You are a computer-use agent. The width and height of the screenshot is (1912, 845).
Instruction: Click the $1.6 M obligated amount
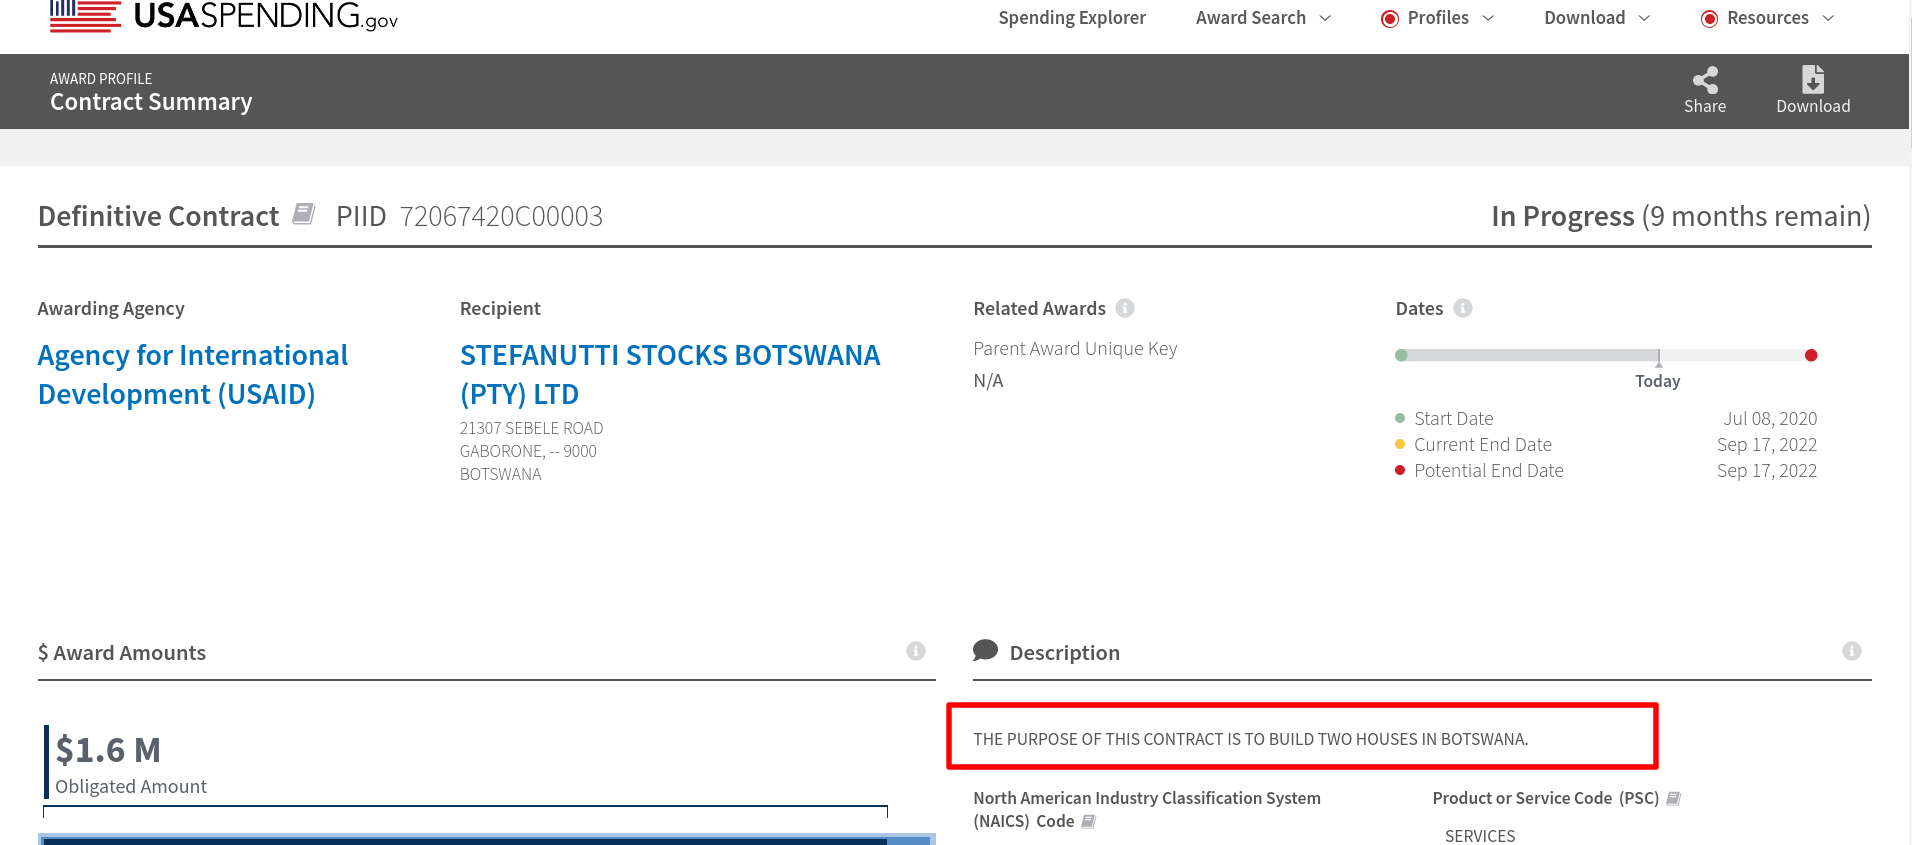click(x=108, y=750)
